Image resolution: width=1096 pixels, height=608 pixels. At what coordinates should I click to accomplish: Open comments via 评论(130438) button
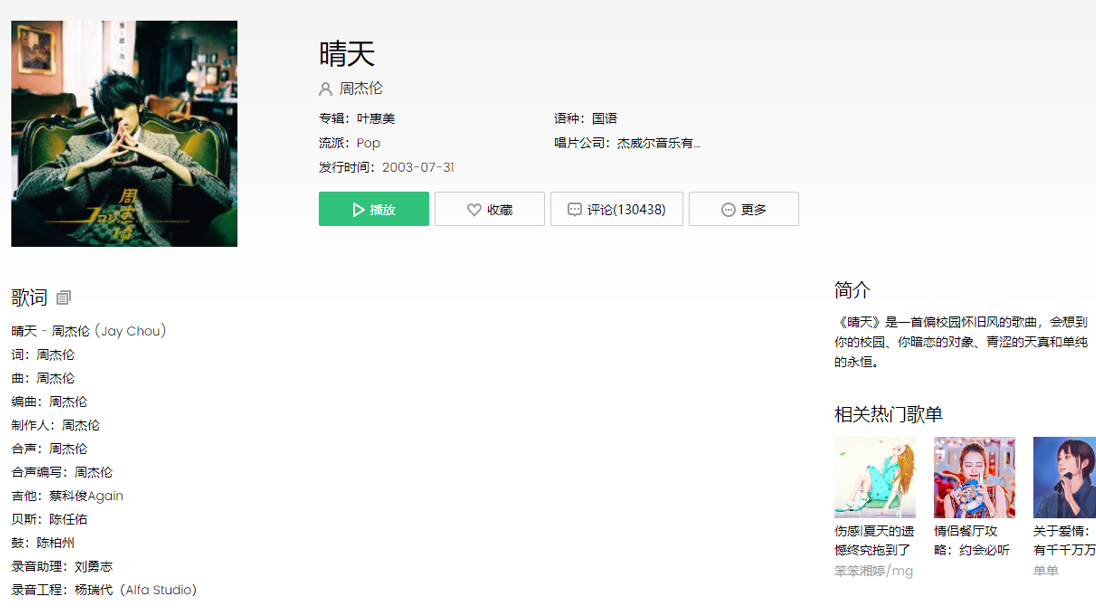pyautogui.click(x=616, y=209)
